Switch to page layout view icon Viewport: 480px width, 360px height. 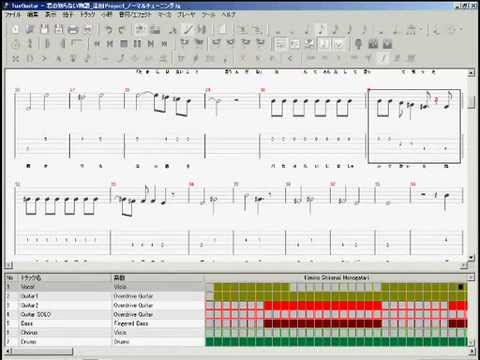(281, 44)
